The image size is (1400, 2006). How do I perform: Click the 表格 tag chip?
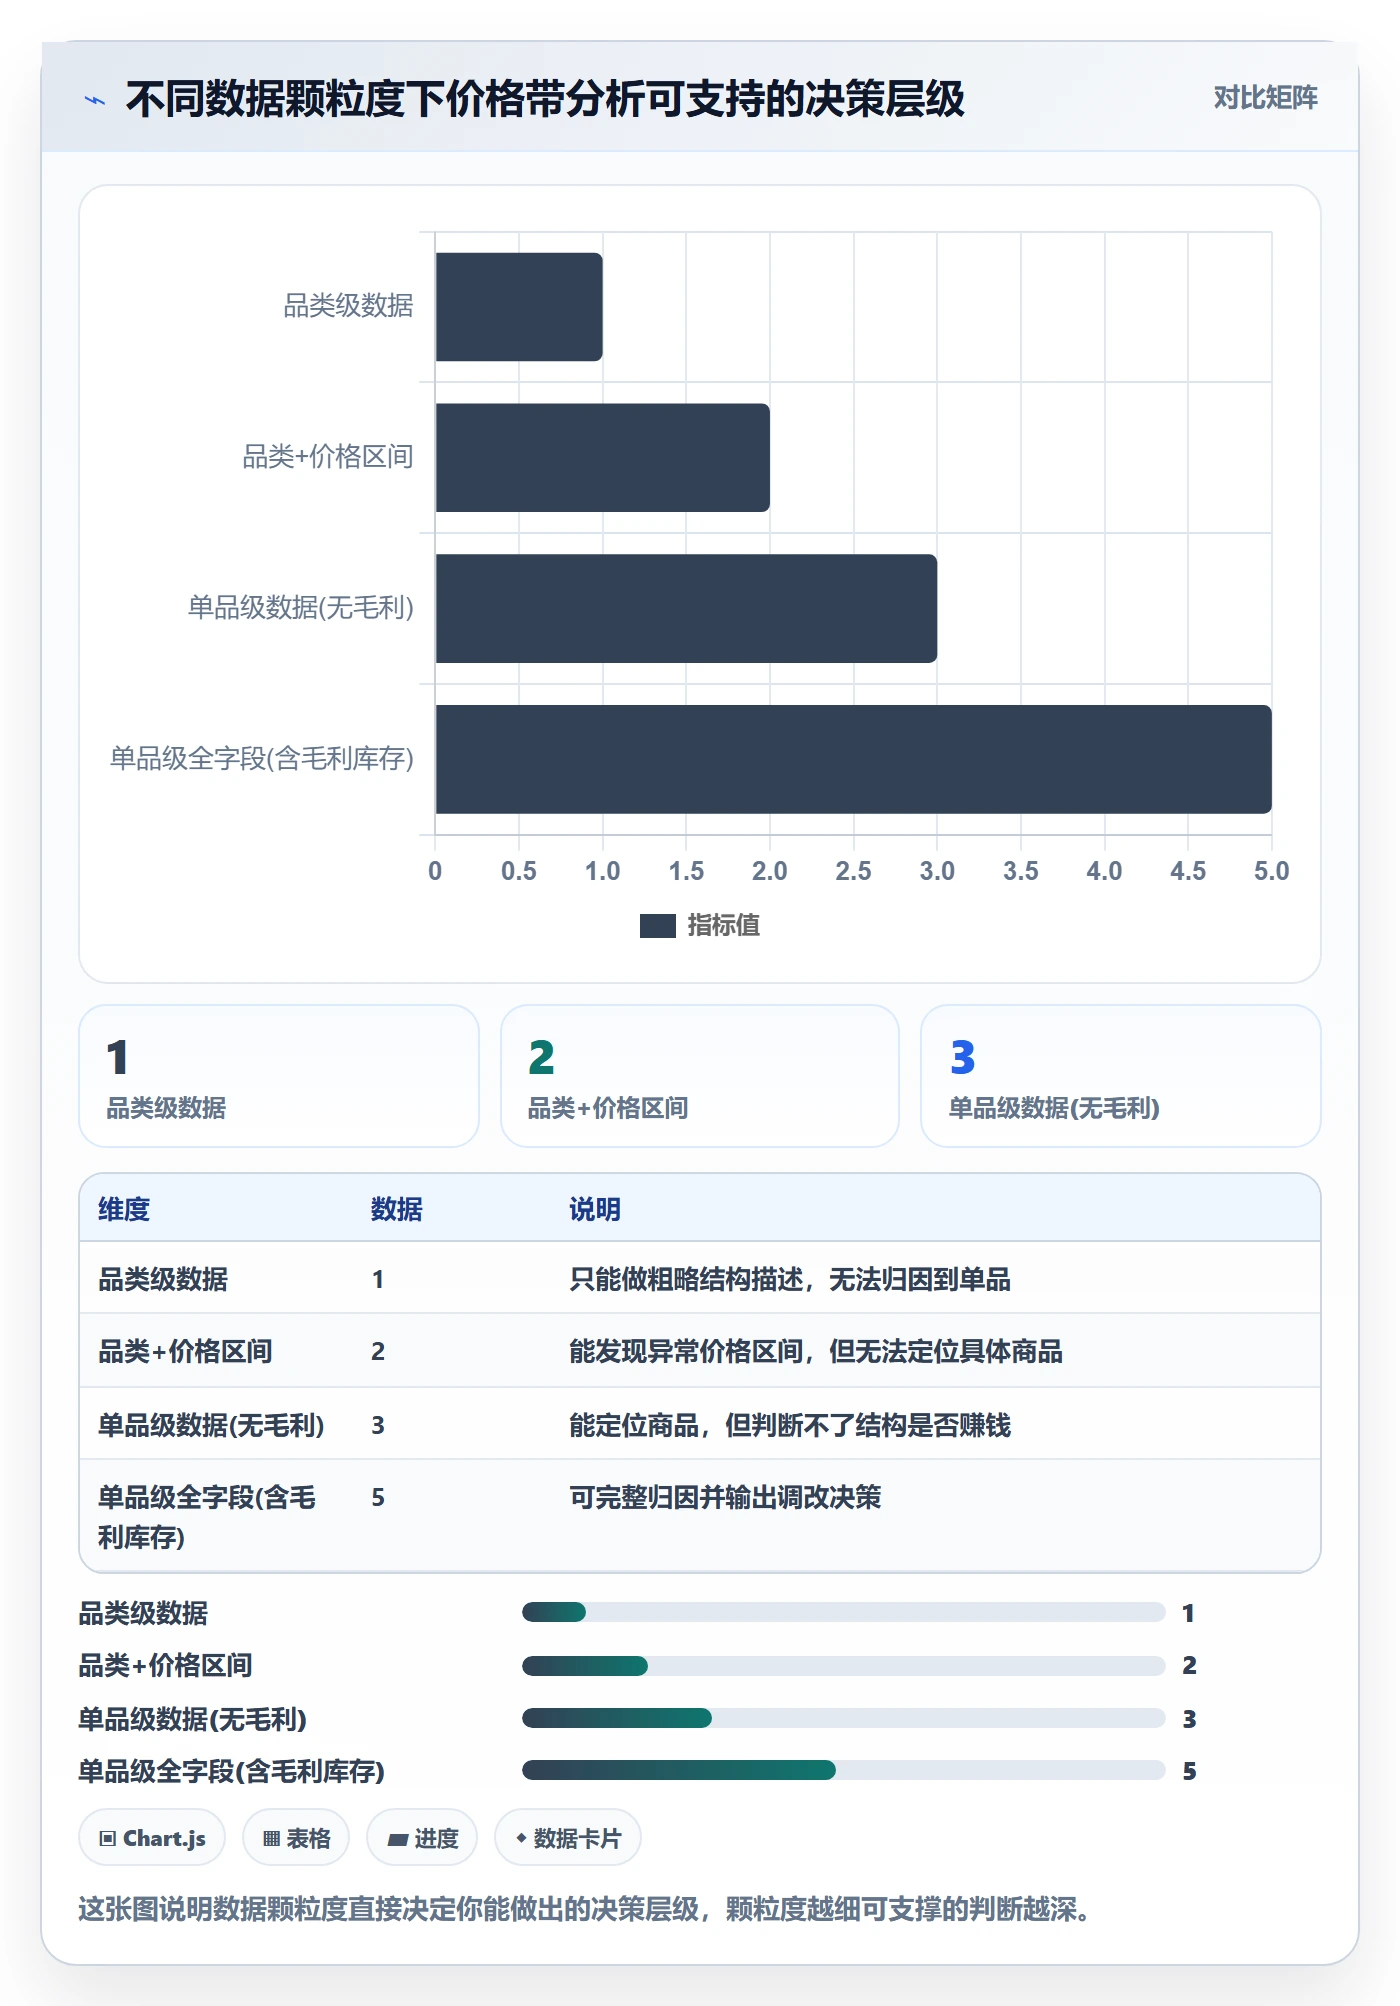pos(296,1838)
